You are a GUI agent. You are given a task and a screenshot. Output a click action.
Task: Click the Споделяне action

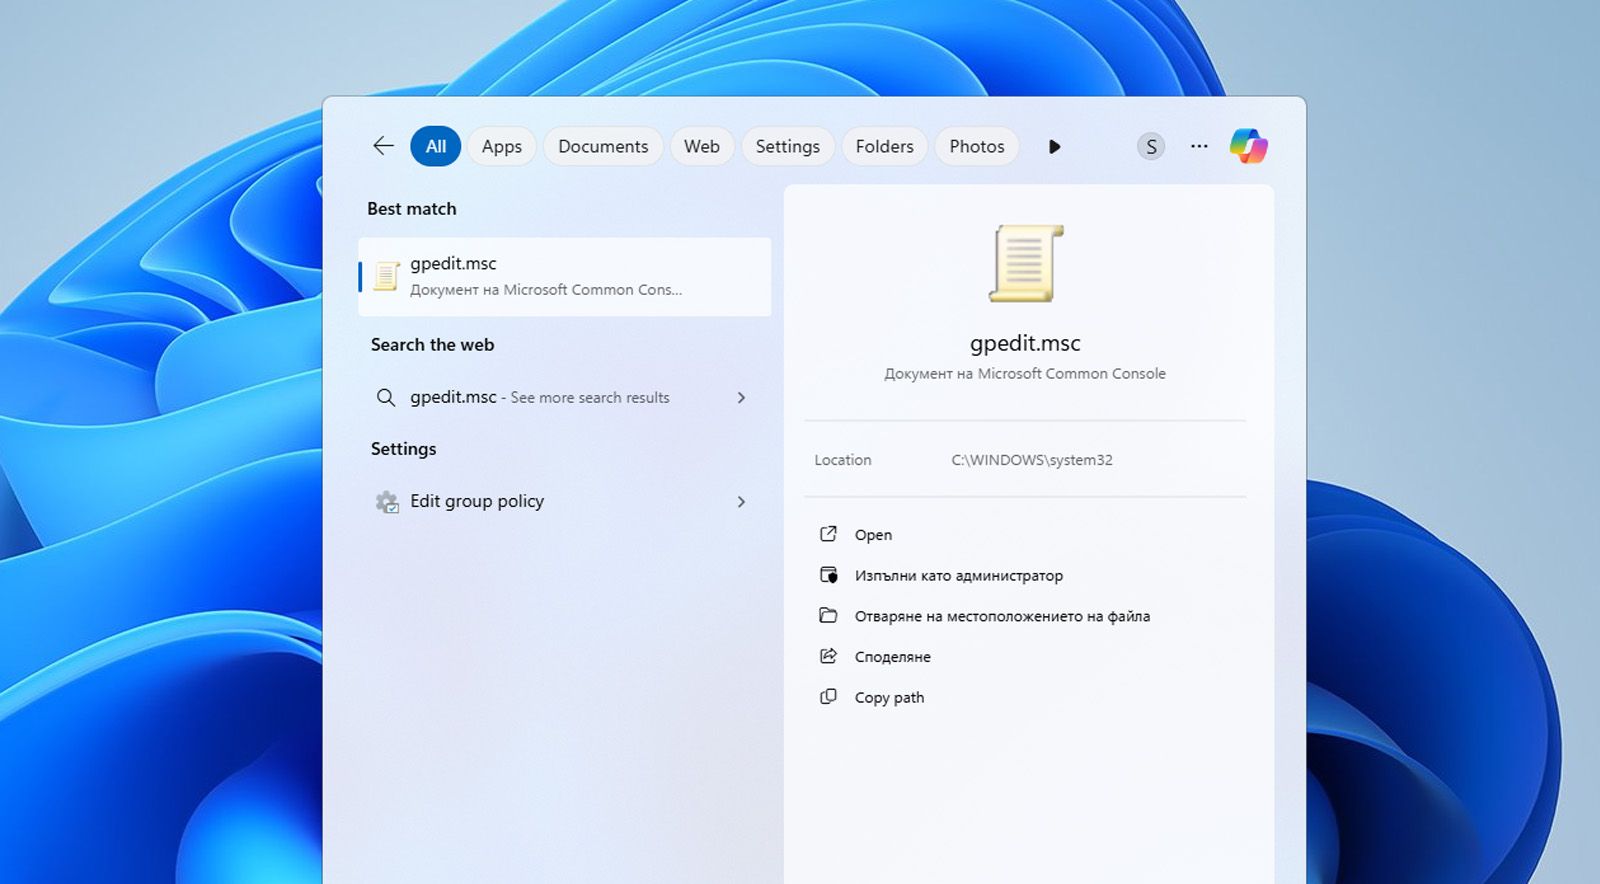pos(893,657)
